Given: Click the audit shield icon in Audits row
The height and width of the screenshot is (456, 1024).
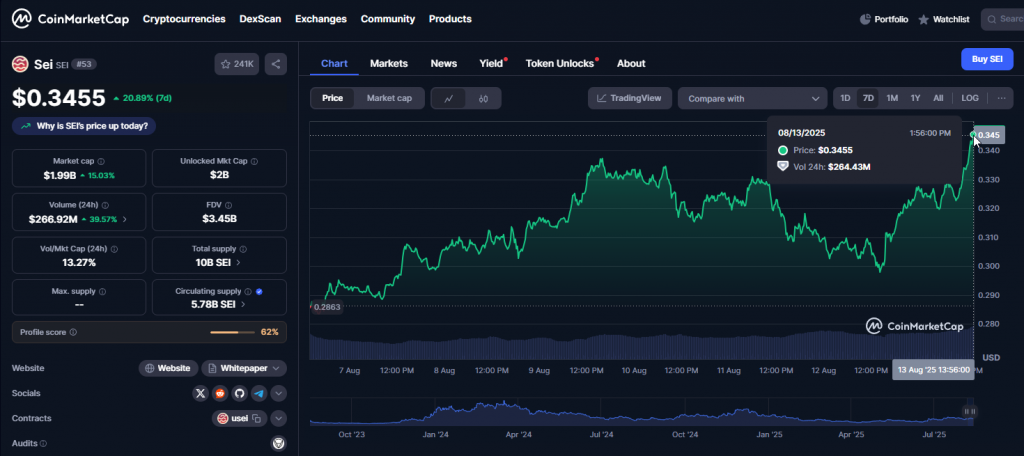Looking at the screenshot, I should coord(278,444).
